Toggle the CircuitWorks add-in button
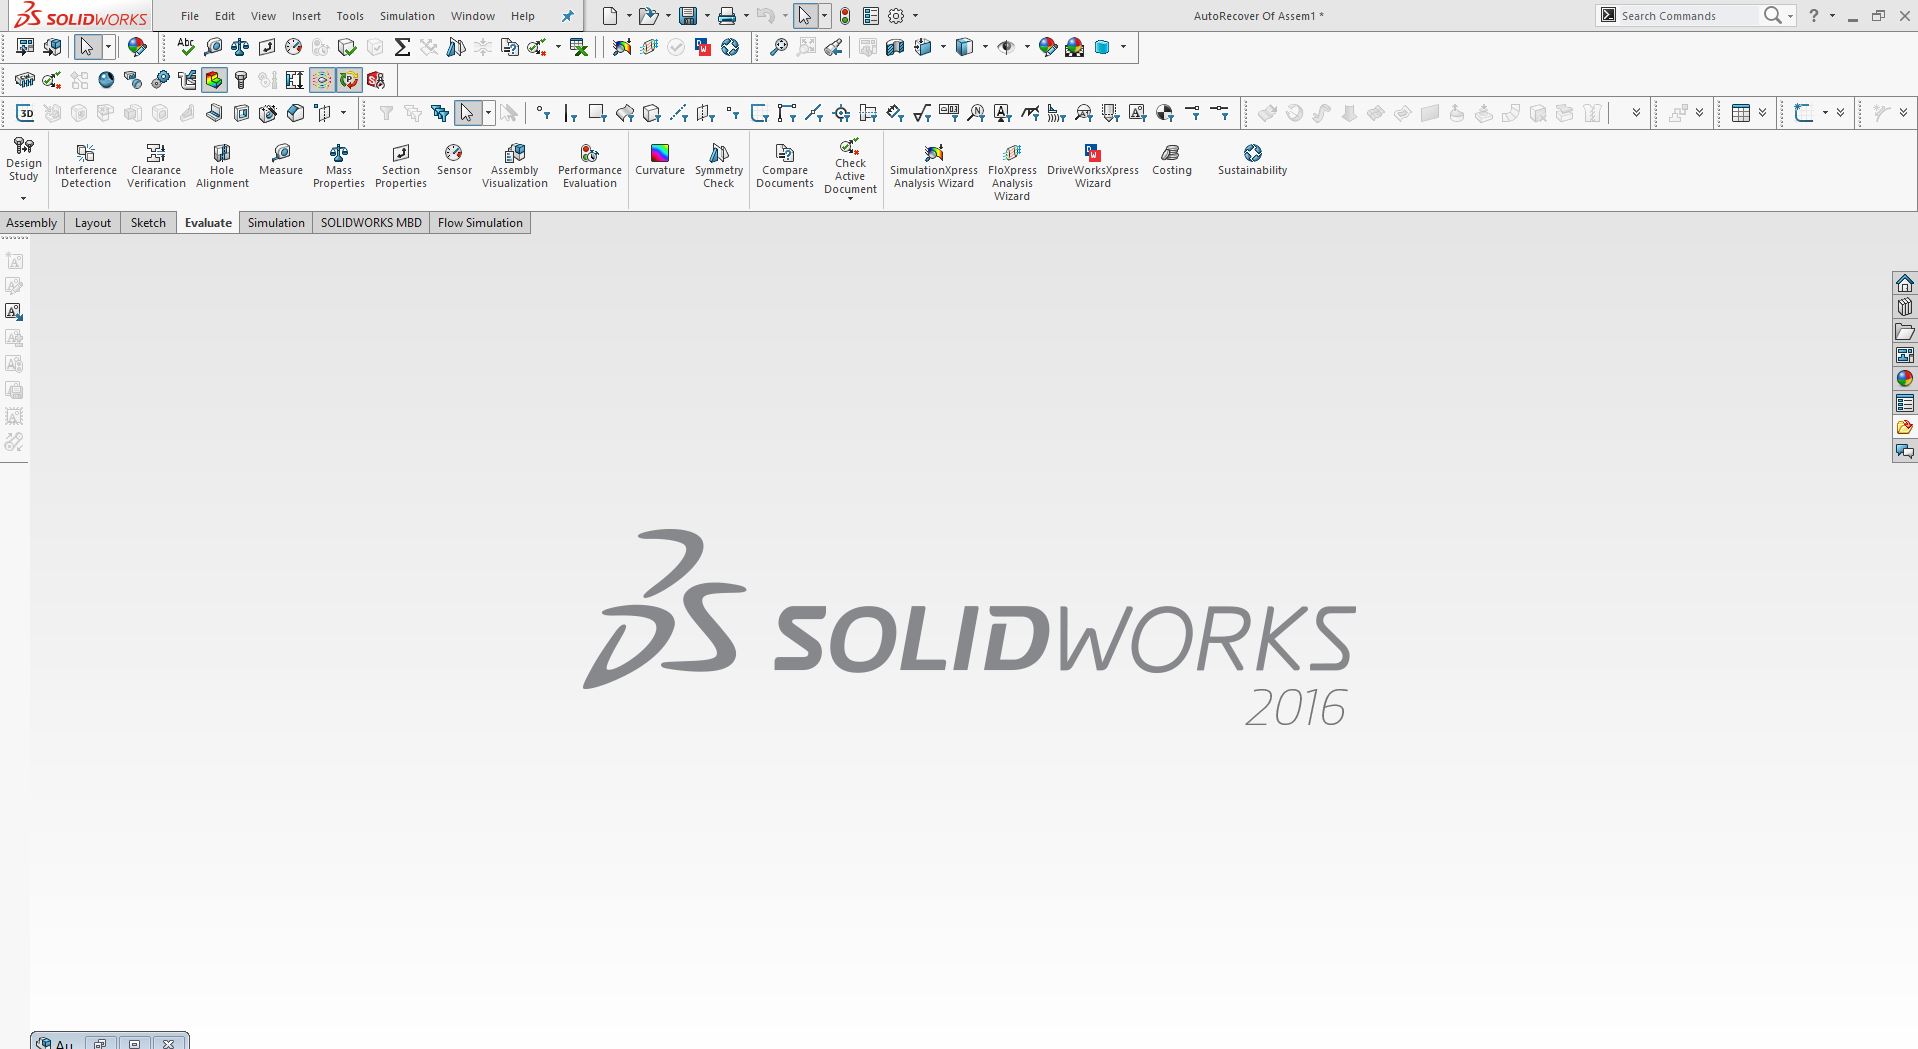1918x1049 pixels. click(25, 80)
